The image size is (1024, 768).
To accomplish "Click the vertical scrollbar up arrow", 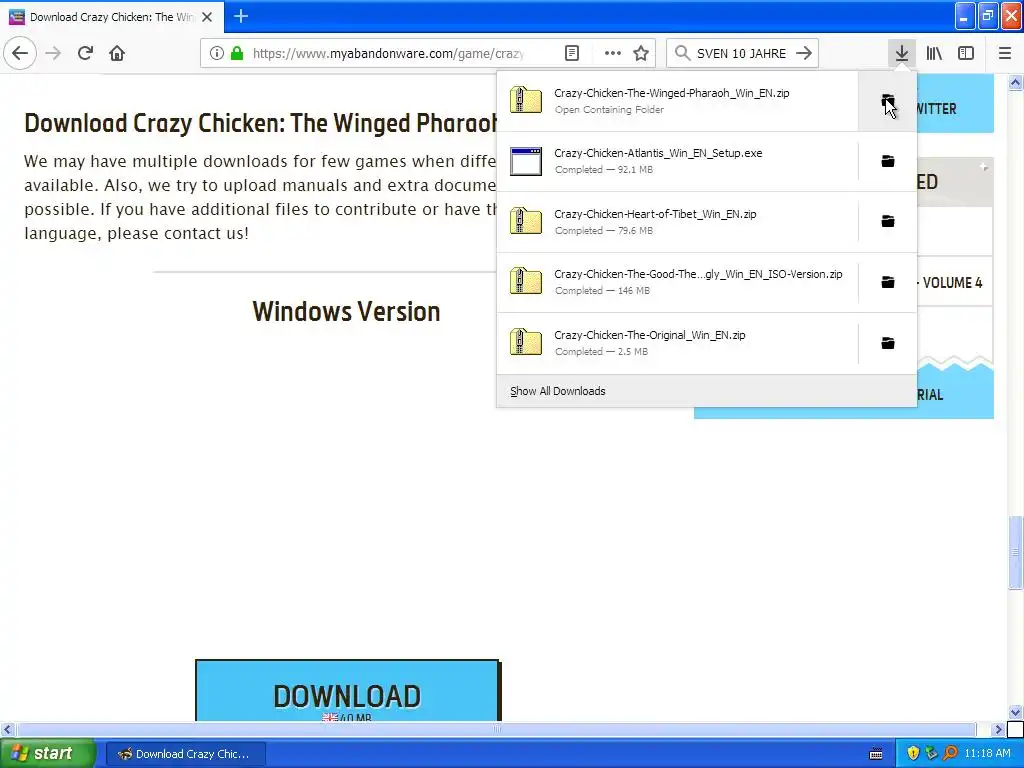I will 1015,82.
